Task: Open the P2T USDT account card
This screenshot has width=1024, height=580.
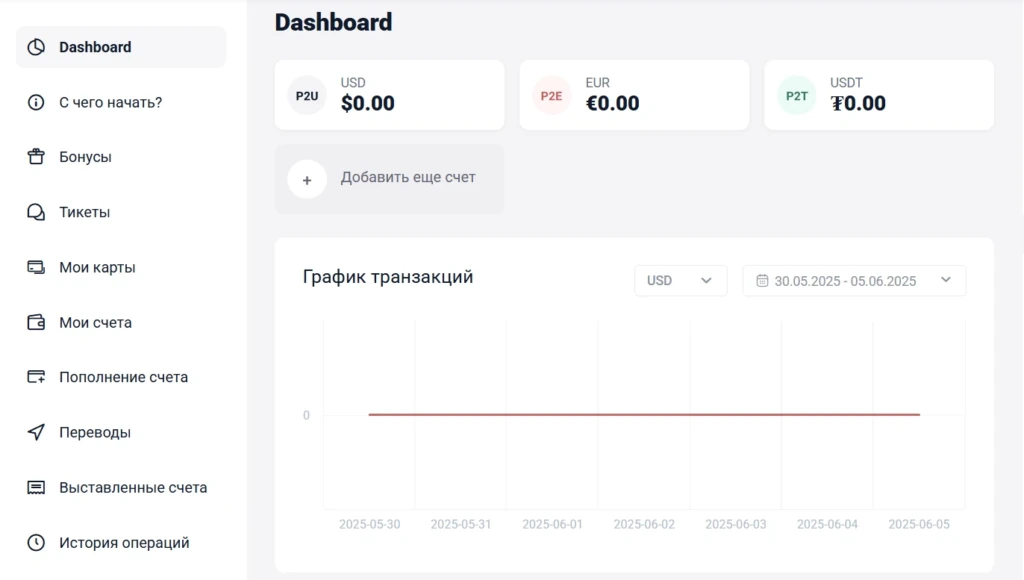Action: (x=879, y=95)
